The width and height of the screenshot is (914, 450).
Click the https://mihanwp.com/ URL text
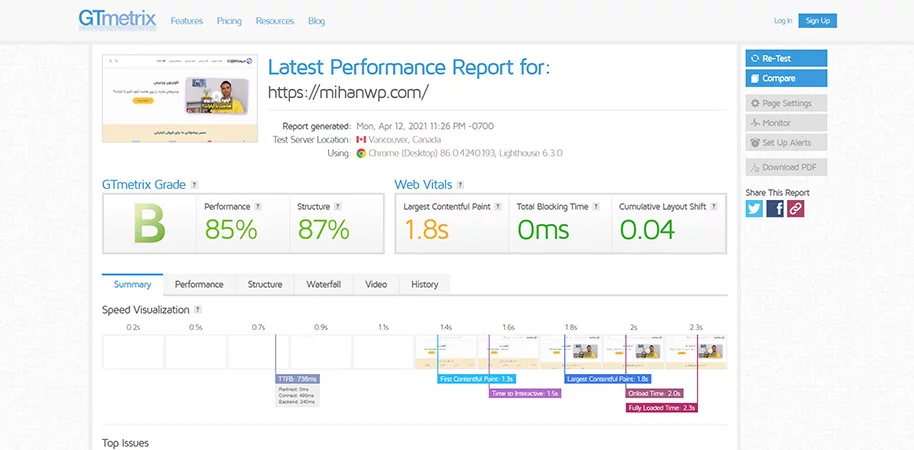[349, 92]
